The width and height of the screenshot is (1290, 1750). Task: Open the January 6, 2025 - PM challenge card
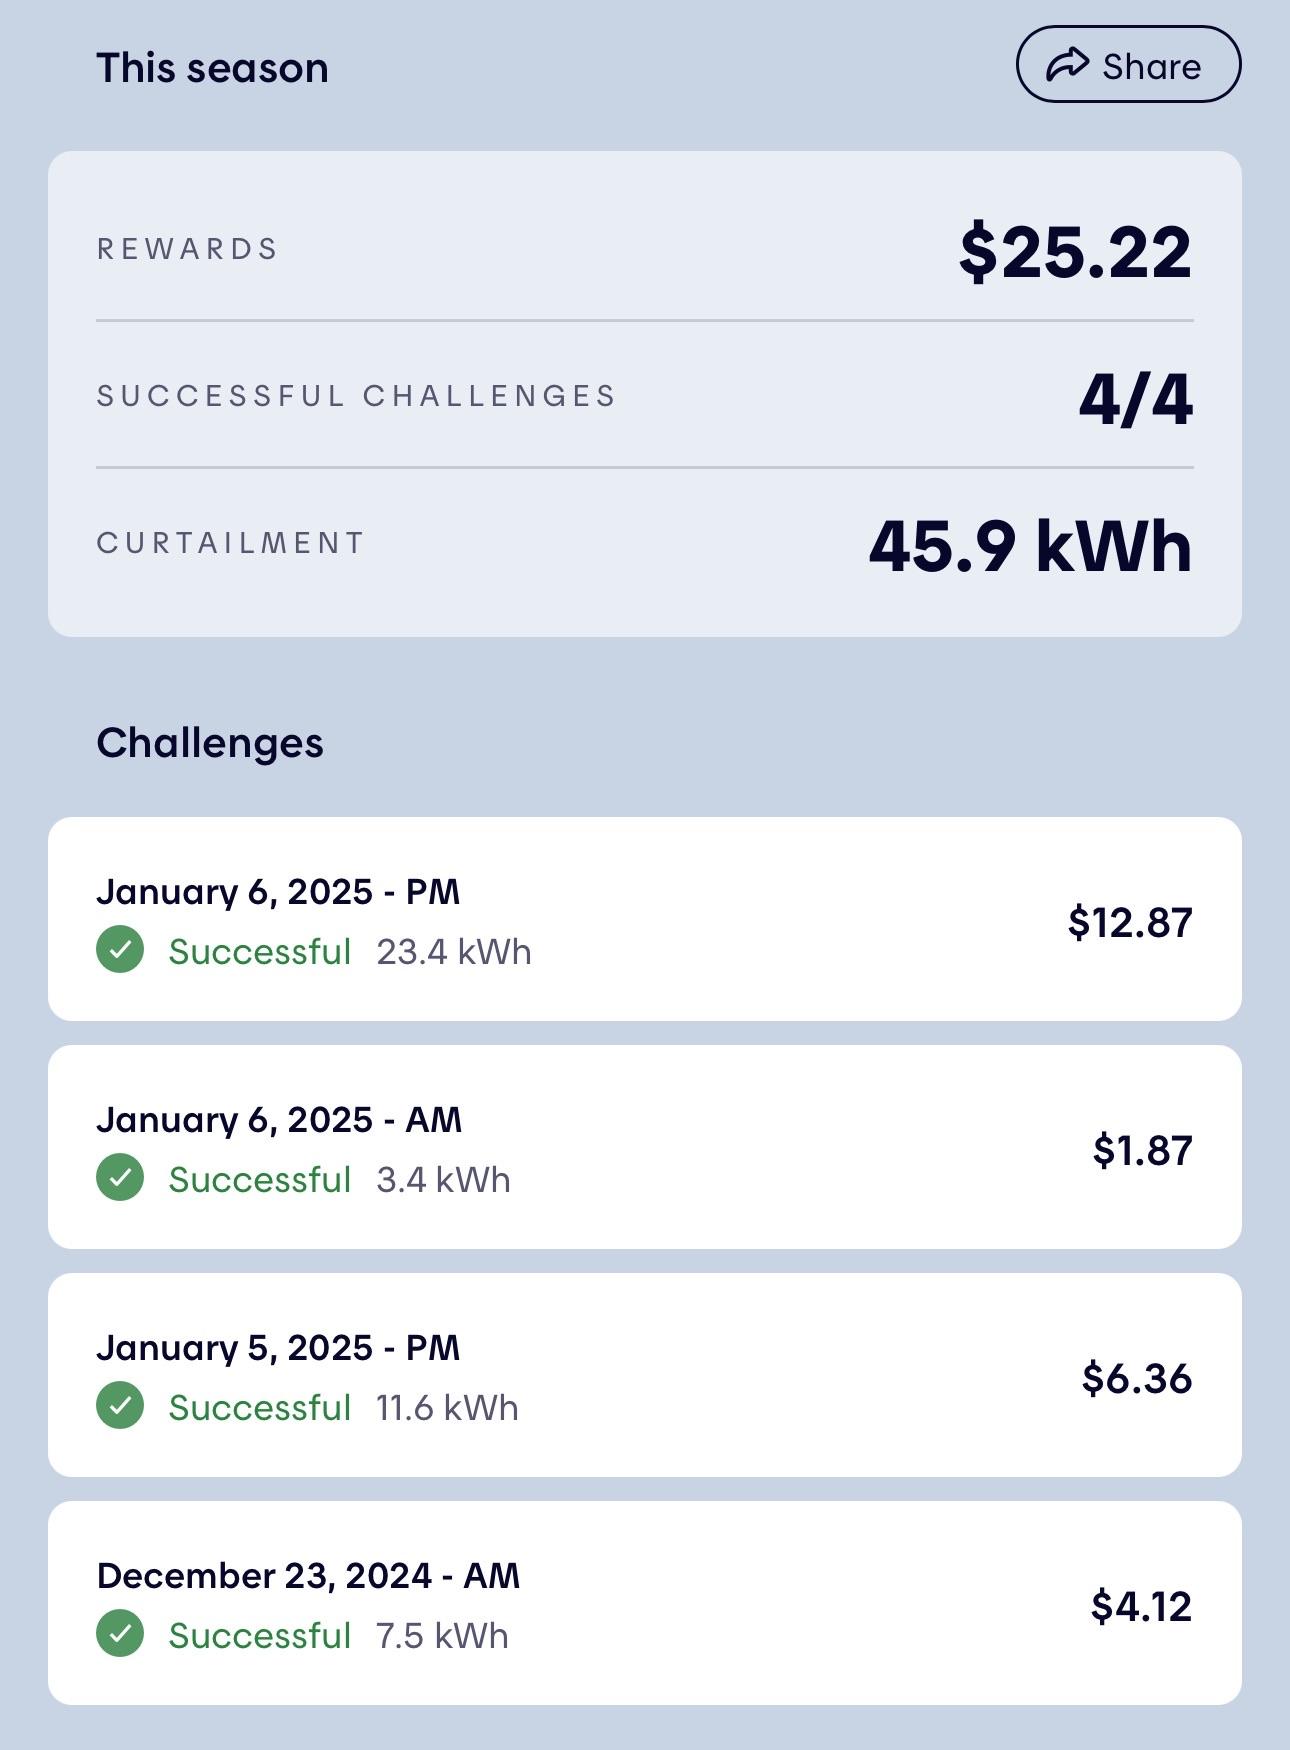pos(645,919)
